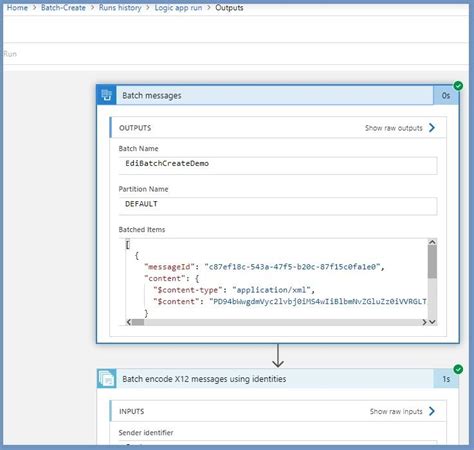Click the Batch encode X12 action icon
The height and width of the screenshot is (450, 474).
[107, 379]
